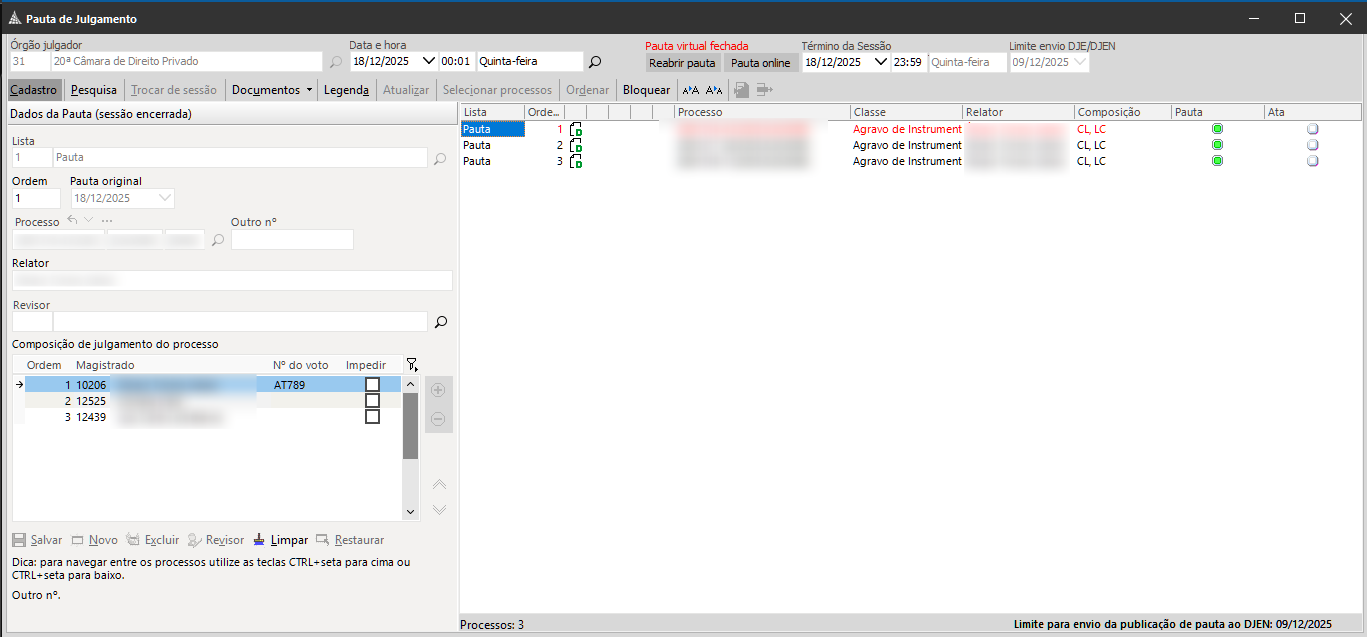The height and width of the screenshot is (637, 1367).
Task: Open the Término da Sessão date dropdown
Action: click(x=881, y=62)
